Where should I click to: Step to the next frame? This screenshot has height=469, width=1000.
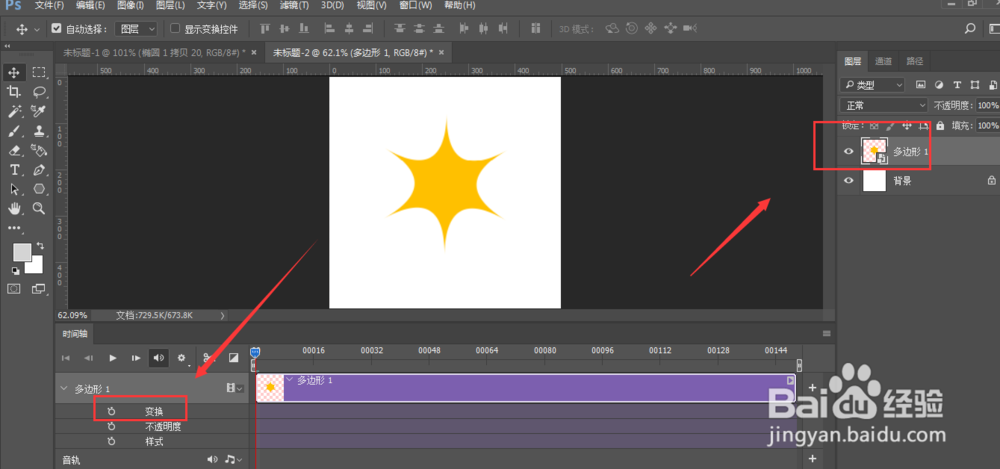point(135,358)
